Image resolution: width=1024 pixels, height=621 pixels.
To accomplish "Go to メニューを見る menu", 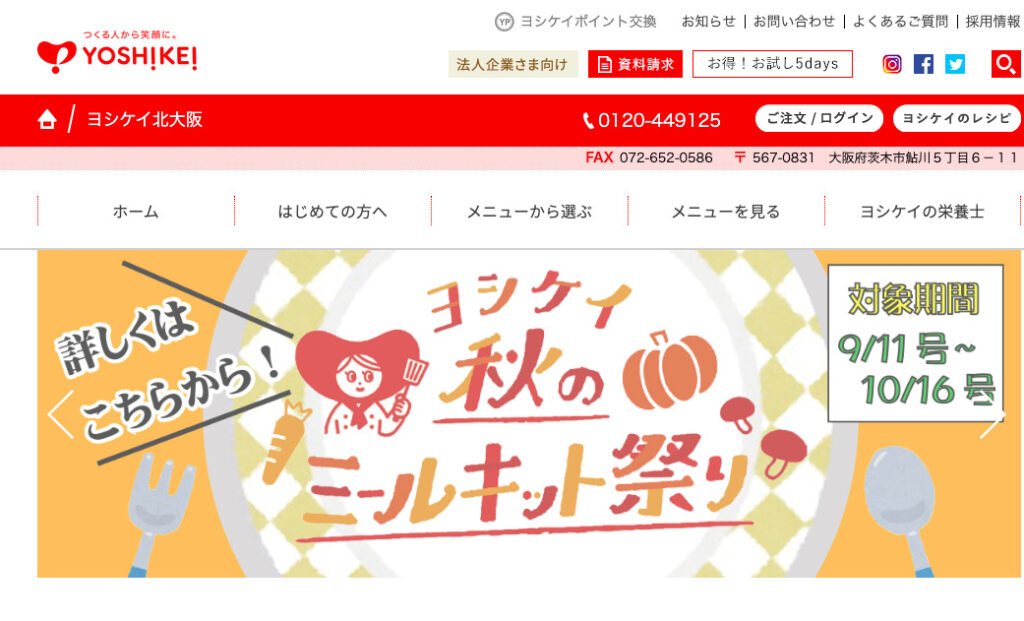I will (x=726, y=212).
